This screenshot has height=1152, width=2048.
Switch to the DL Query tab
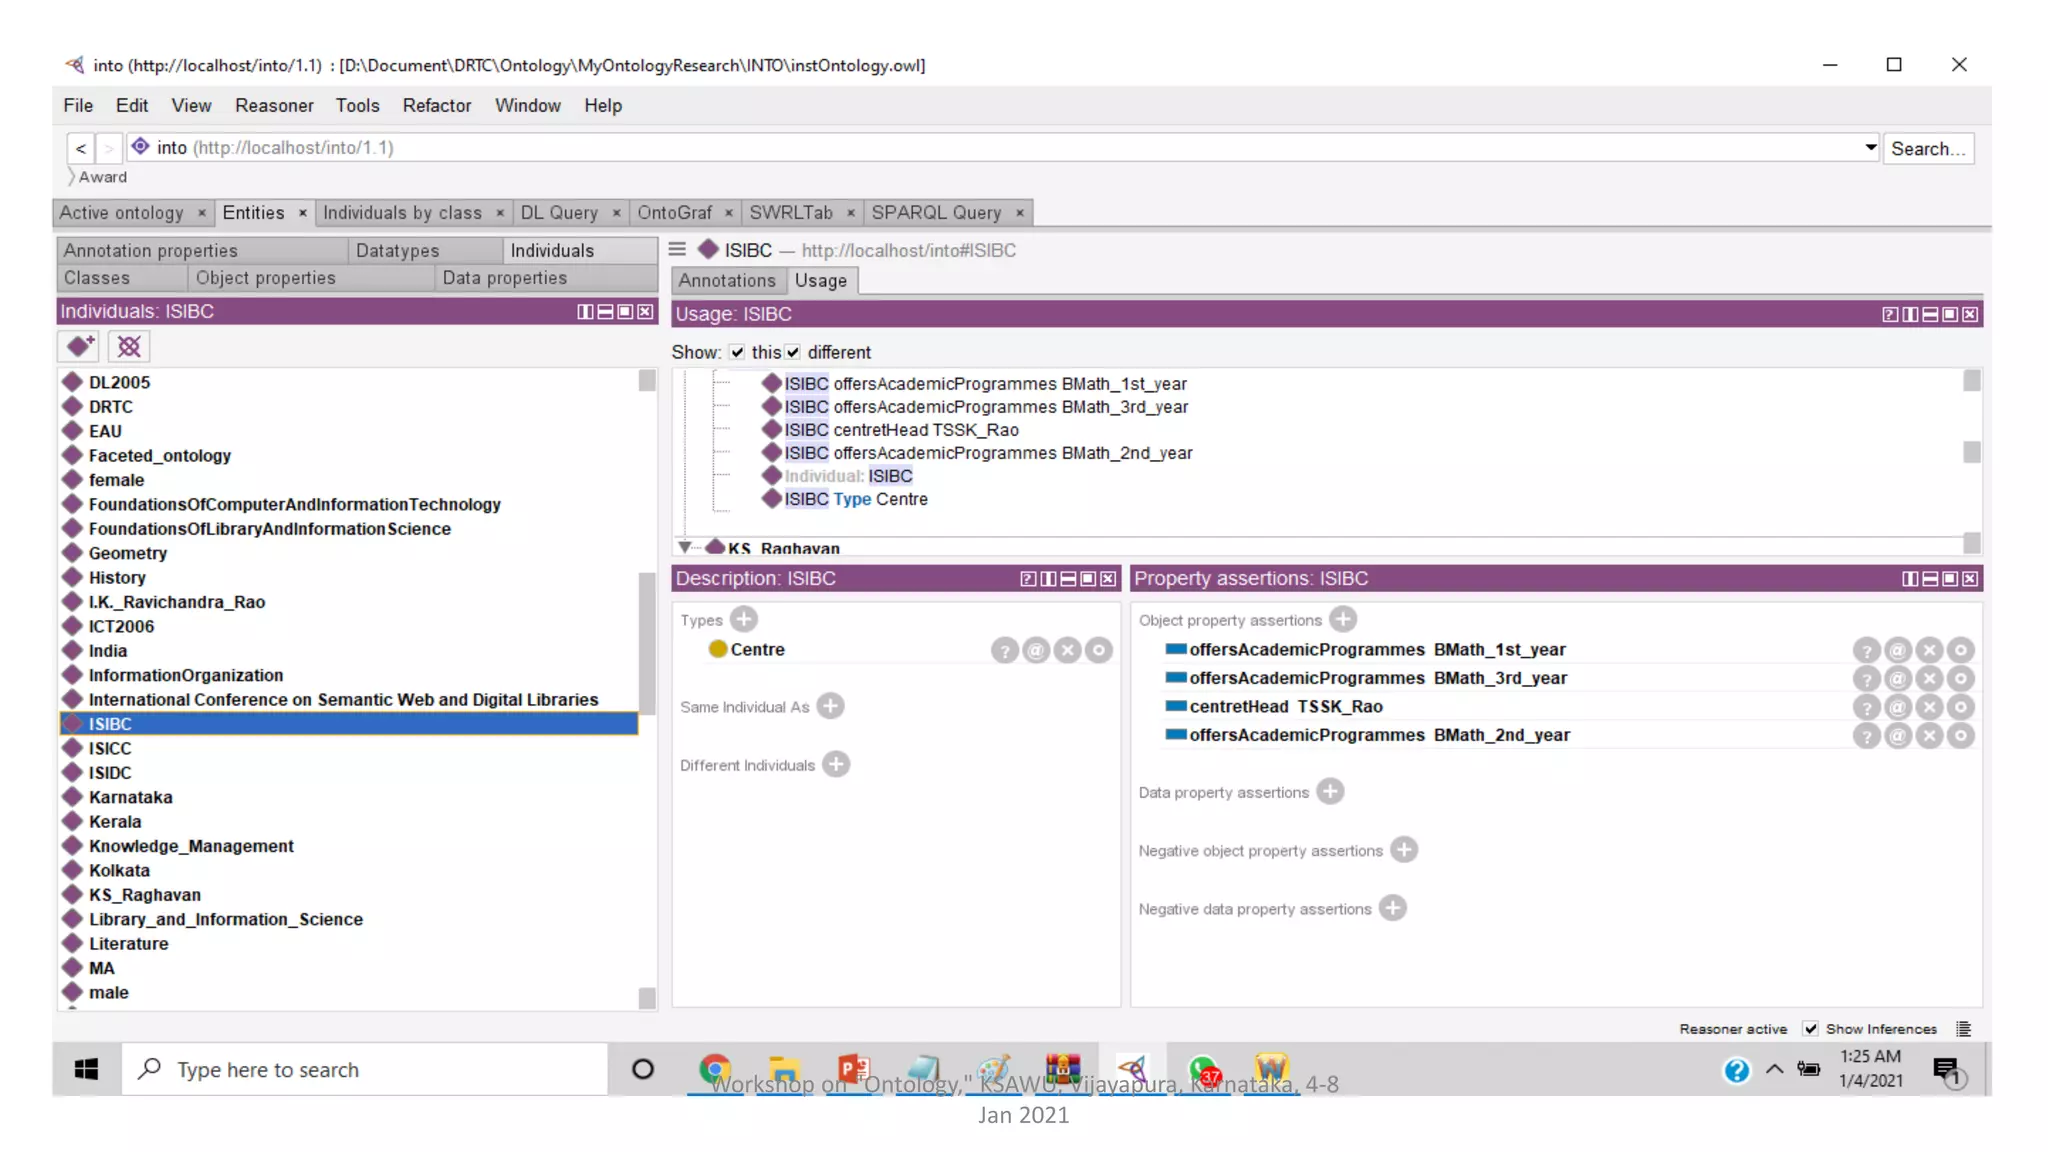point(559,212)
